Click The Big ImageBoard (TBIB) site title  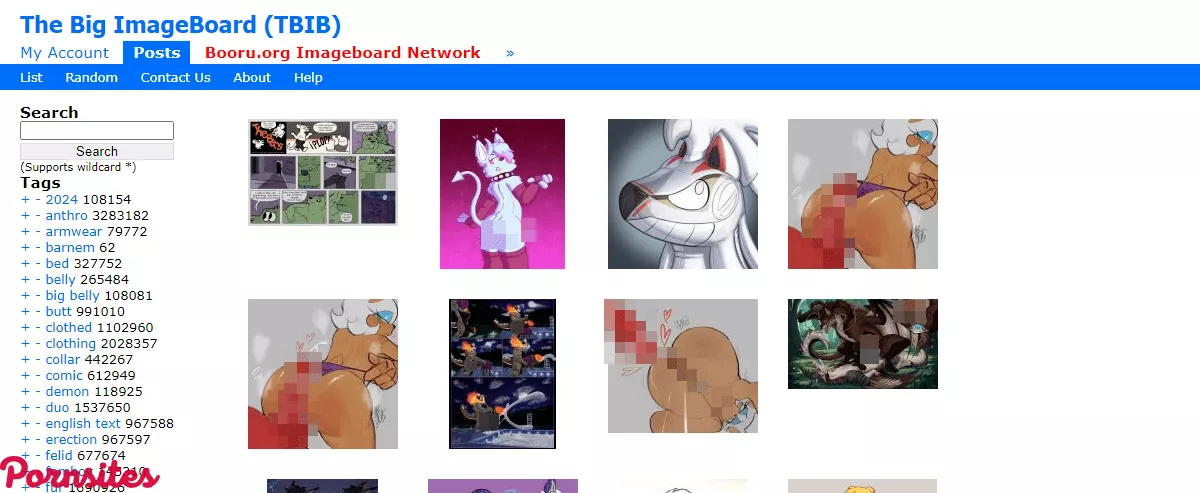(180, 24)
